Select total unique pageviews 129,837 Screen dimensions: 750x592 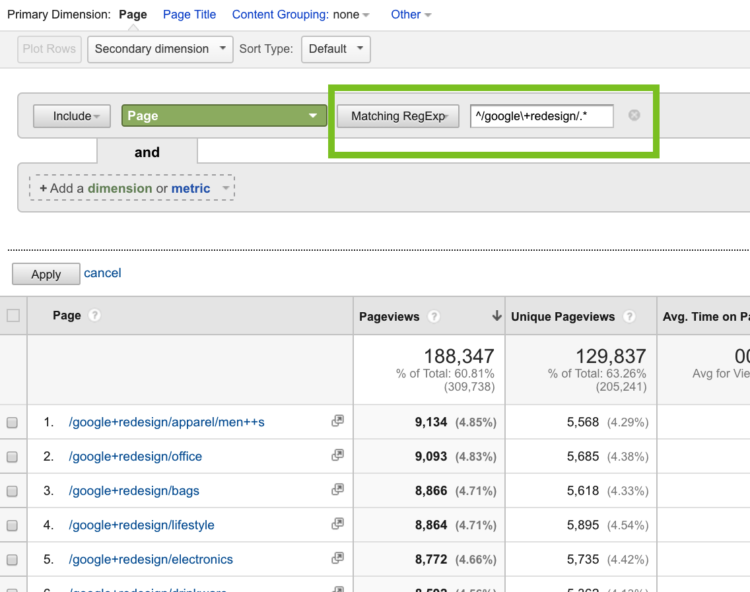pyautogui.click(x=610, y=356)
